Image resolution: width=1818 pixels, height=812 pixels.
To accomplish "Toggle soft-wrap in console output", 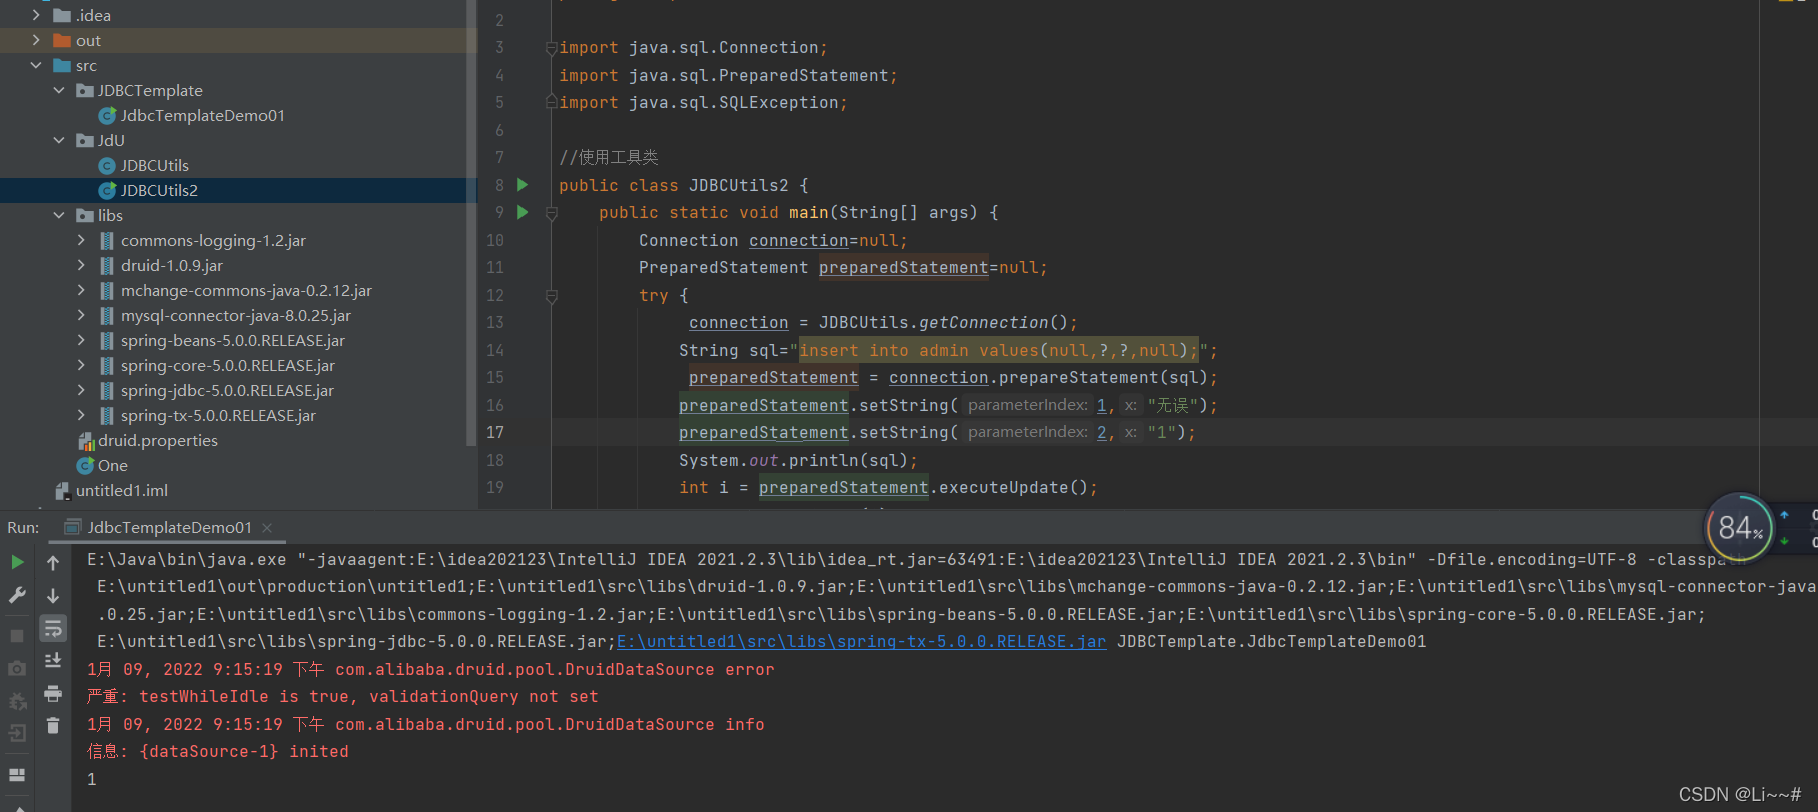I will point(53,628).
